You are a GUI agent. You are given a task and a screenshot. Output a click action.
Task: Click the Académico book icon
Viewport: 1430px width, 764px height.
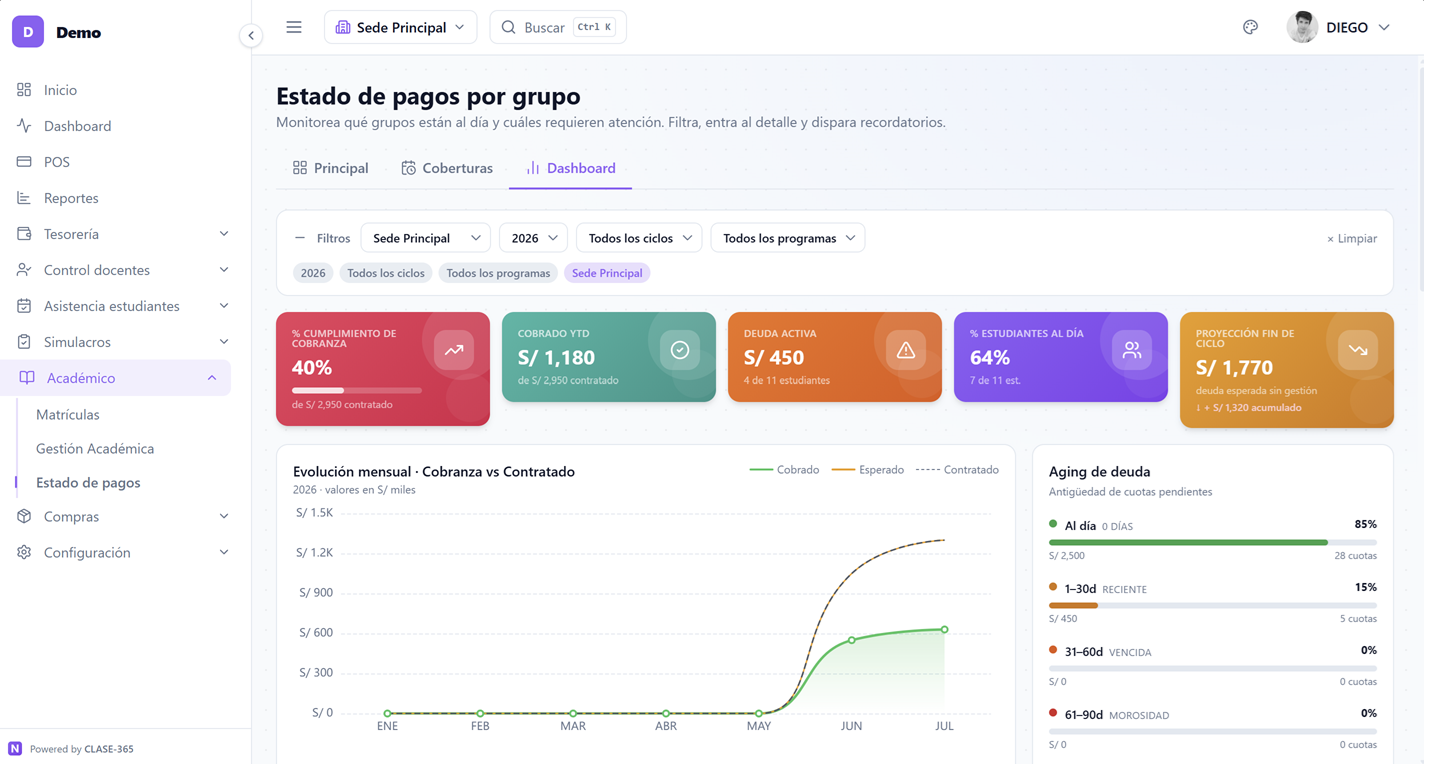pyautogui.click(x=27, y=378)
